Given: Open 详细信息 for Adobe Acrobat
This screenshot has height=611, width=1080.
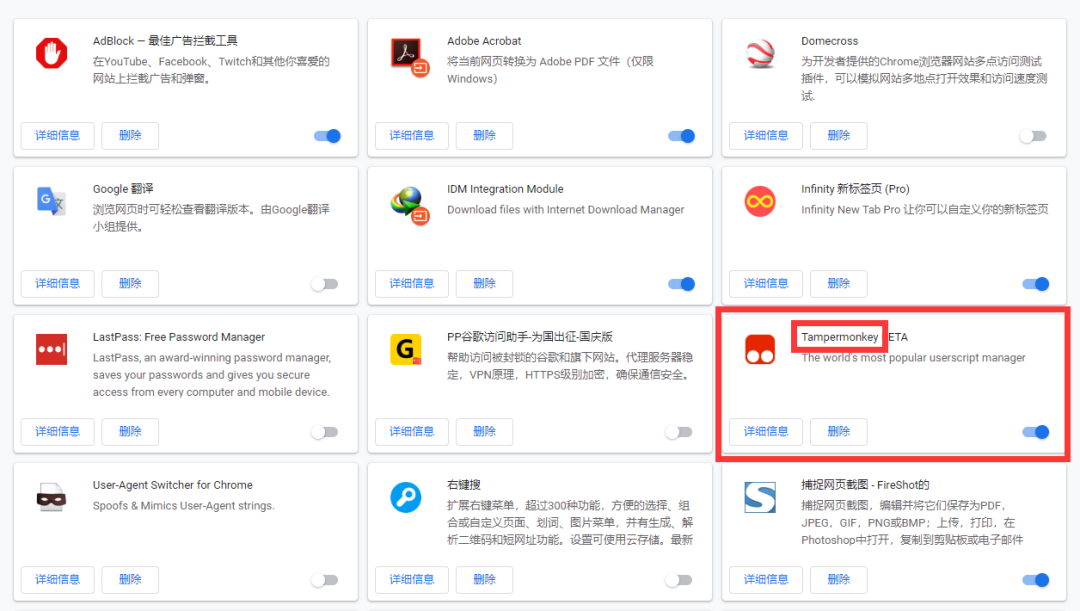Looking at the screenshot, I should pyautogui.click(x=412, y=136).
